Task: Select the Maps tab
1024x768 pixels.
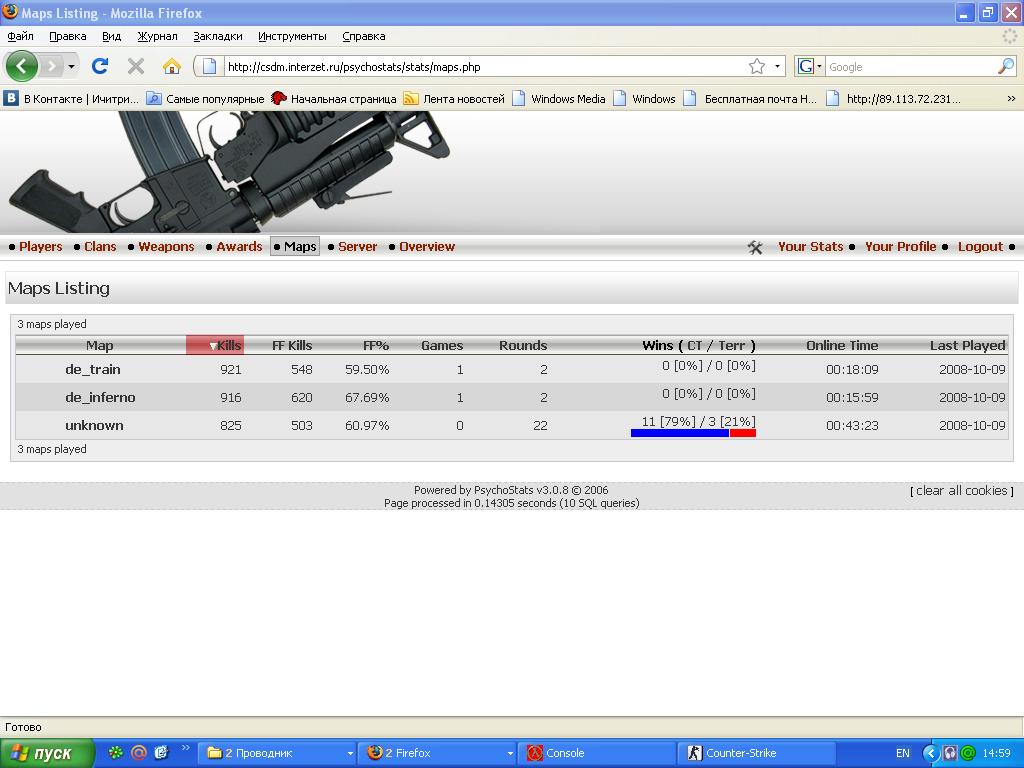Action: 295,246
